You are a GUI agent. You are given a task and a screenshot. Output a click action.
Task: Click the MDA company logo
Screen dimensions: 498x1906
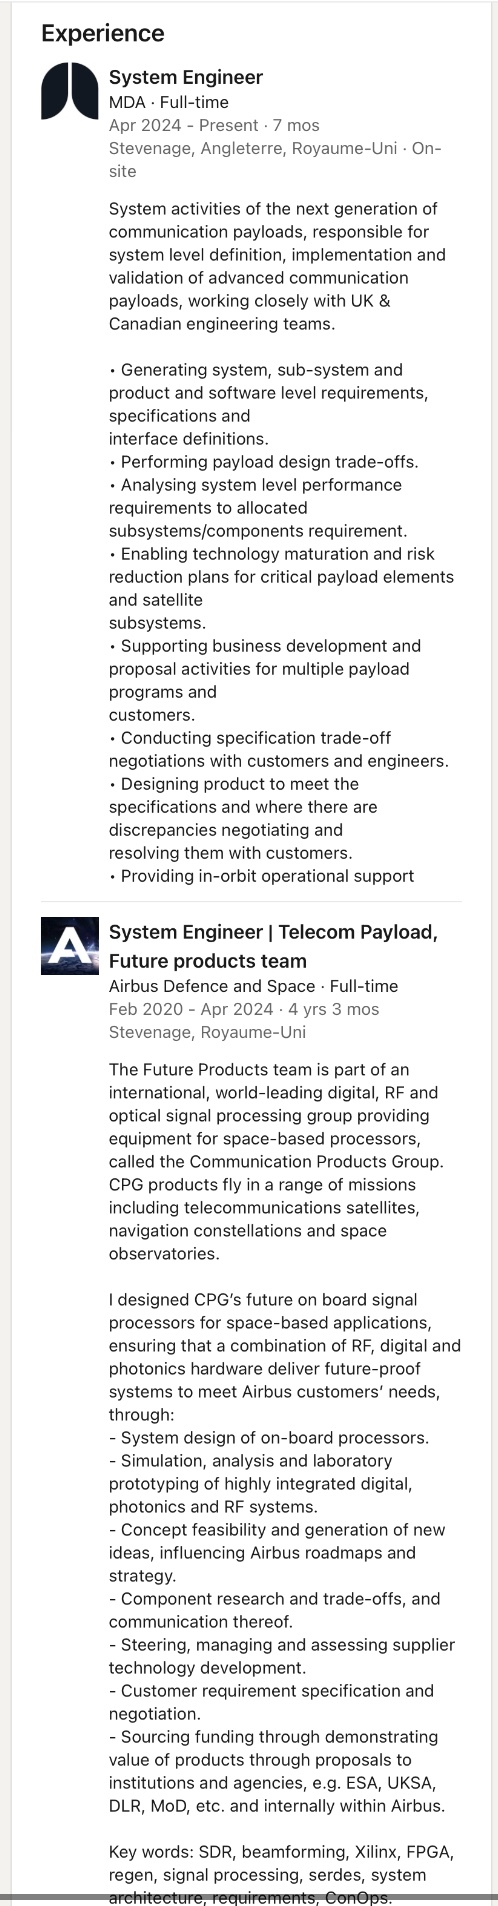pos(70,91)
